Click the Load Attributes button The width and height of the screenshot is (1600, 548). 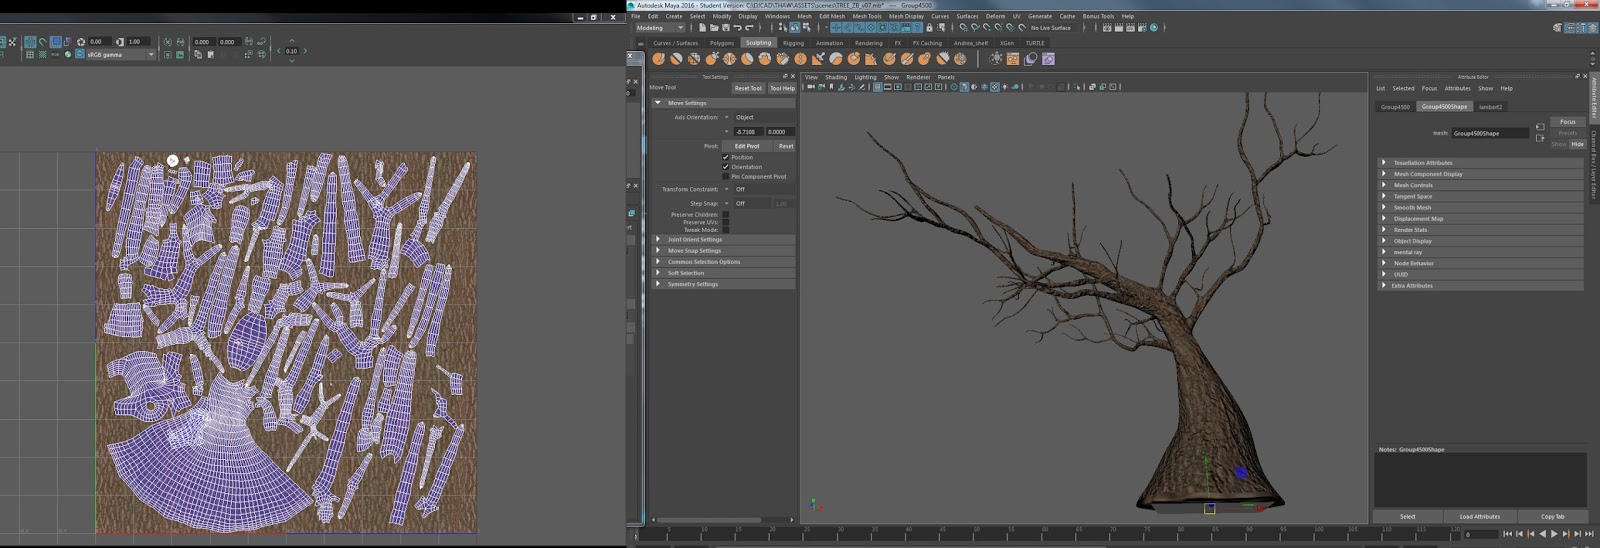tap(1479, 517)
